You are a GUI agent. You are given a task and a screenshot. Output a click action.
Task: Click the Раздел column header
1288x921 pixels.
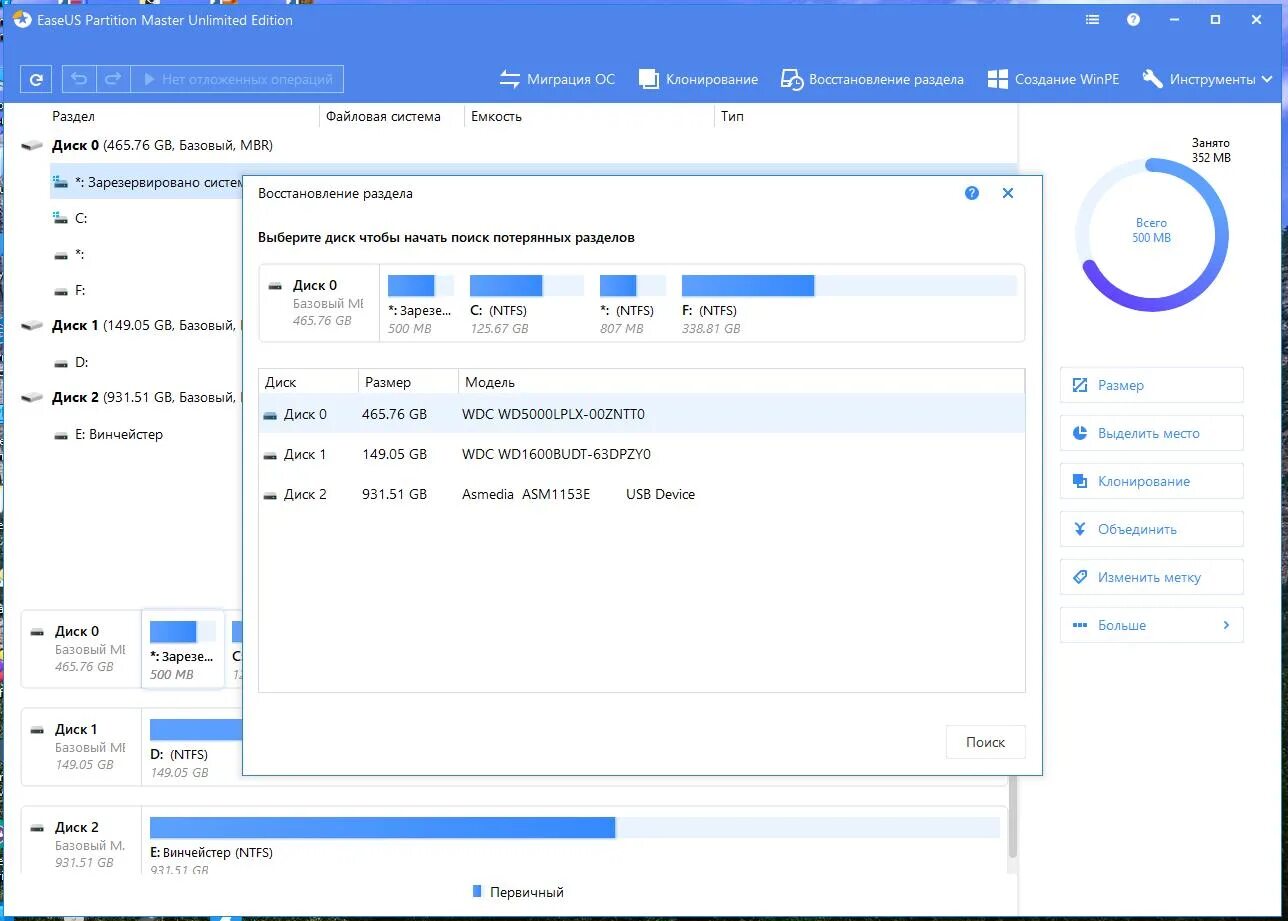73,117
